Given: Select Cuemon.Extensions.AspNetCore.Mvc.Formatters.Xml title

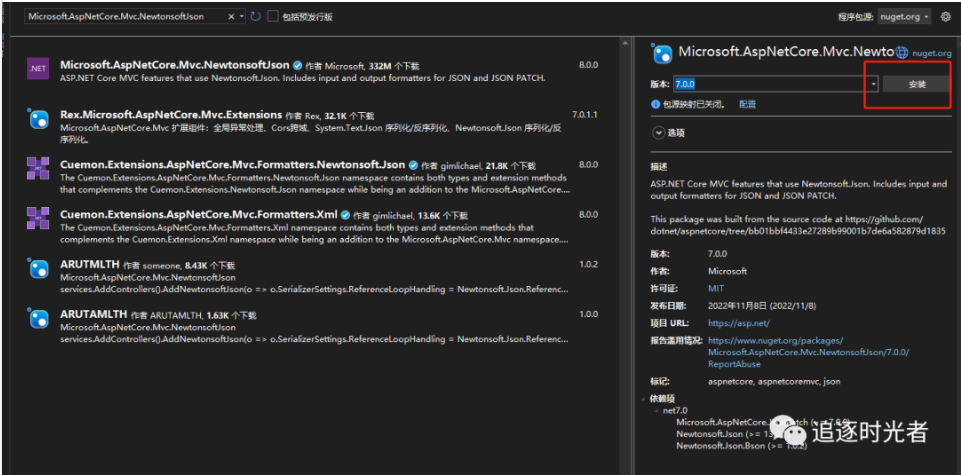Looking at the screenshot, I should [x=199, y=215].
